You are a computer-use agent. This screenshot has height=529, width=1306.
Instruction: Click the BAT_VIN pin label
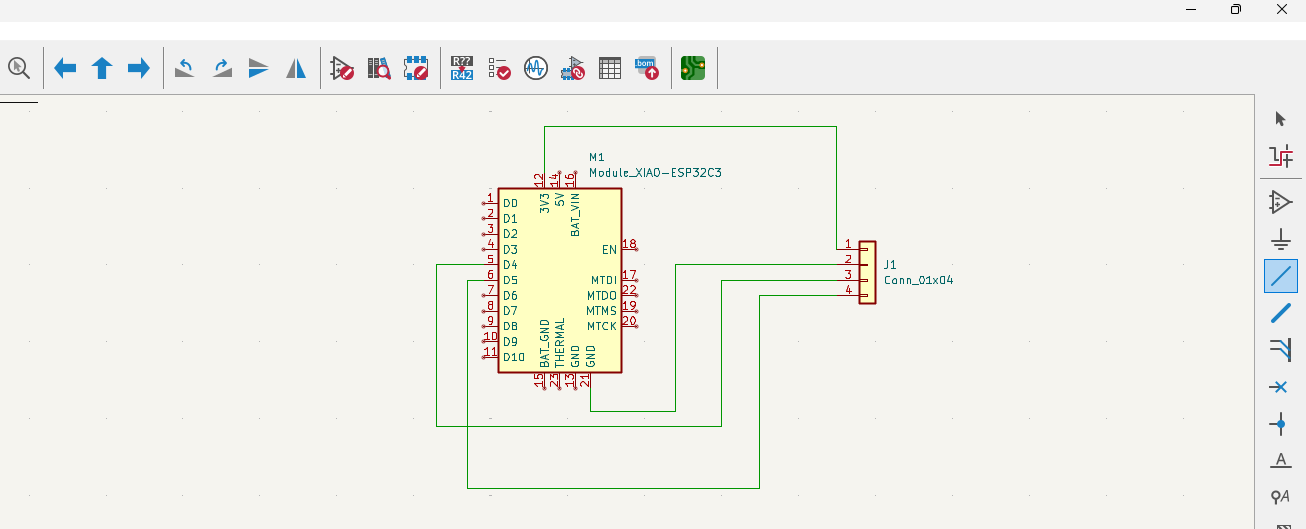[575, 215]
